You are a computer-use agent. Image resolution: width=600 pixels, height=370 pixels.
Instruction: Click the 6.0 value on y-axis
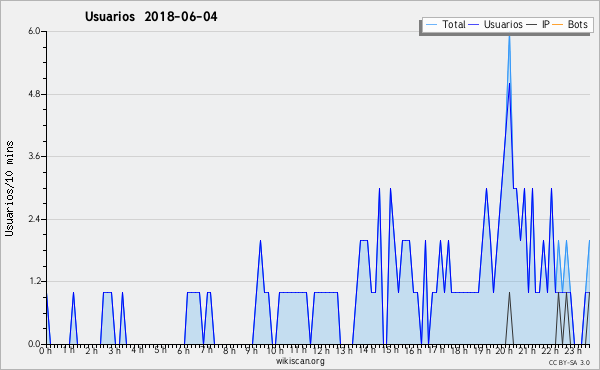[34, 31]
